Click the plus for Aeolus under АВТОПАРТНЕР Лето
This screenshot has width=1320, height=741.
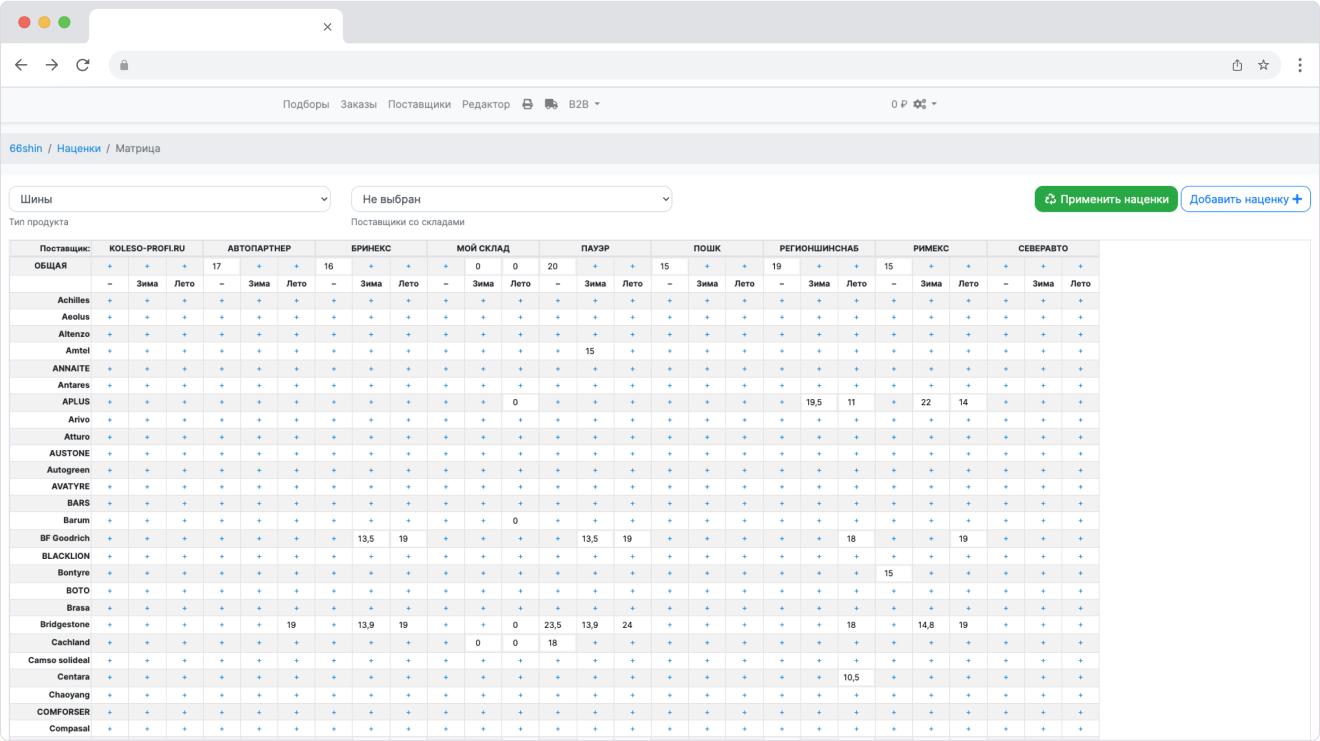coord(296,317)
